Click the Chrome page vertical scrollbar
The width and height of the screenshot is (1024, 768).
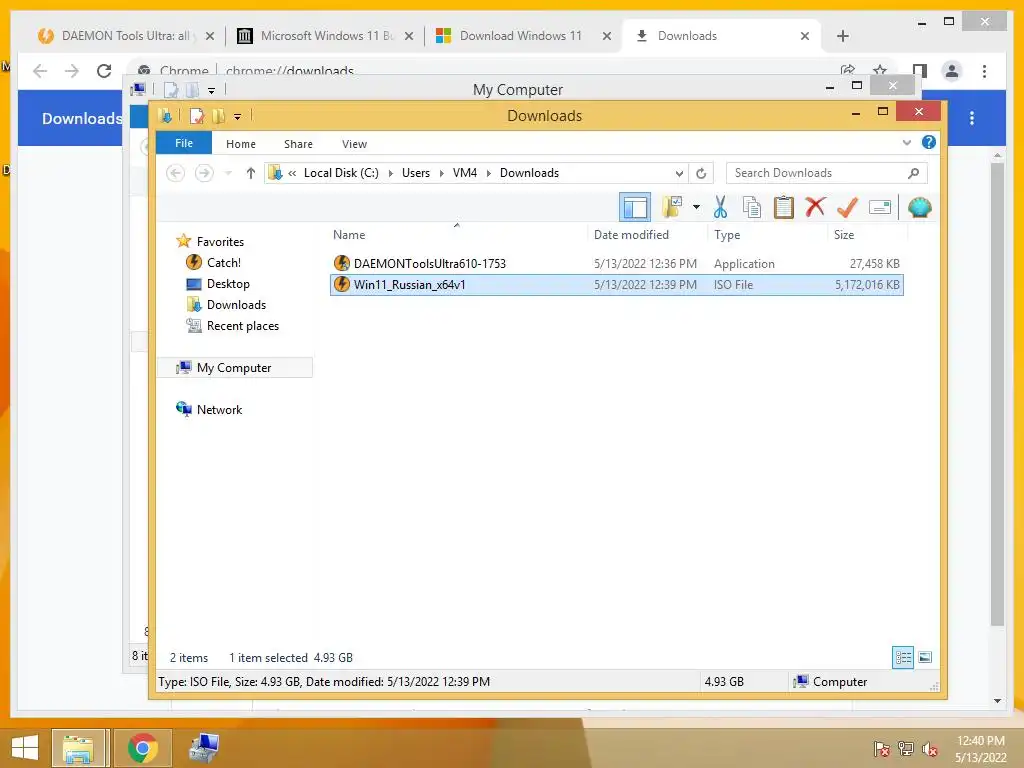pyautogui.click(x=997, y=392)
